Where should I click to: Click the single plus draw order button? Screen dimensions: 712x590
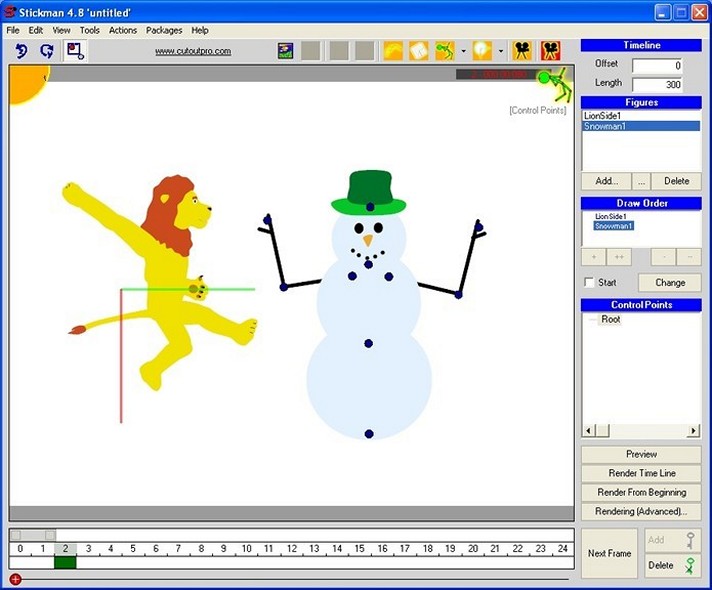[x=593, y=257]
